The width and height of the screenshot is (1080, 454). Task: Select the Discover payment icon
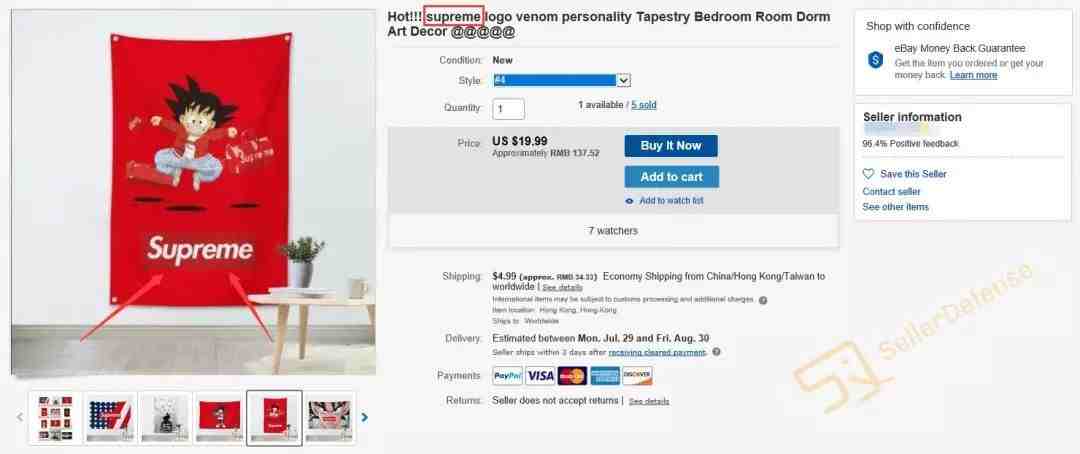tap(637, 376)
